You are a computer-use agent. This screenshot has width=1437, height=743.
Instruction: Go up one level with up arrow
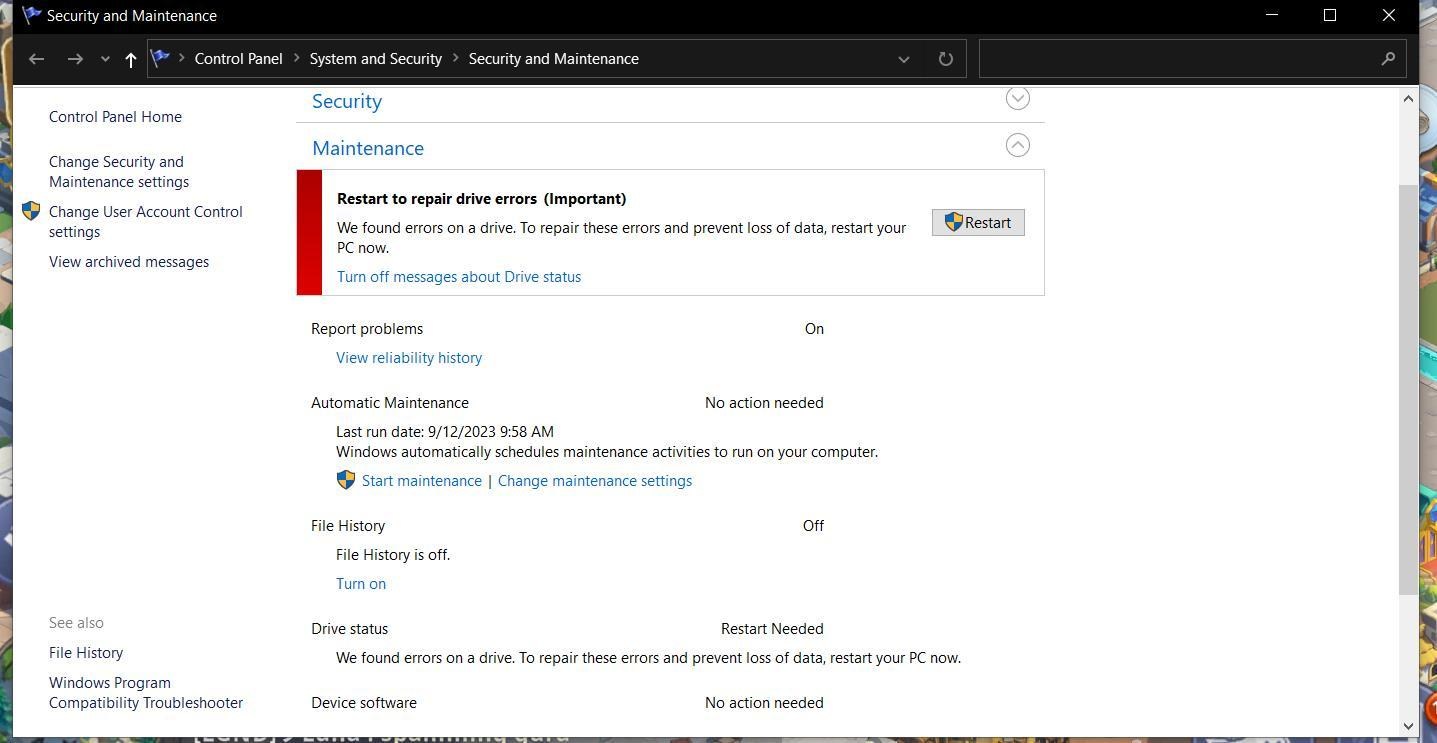(x=130, y=59)
